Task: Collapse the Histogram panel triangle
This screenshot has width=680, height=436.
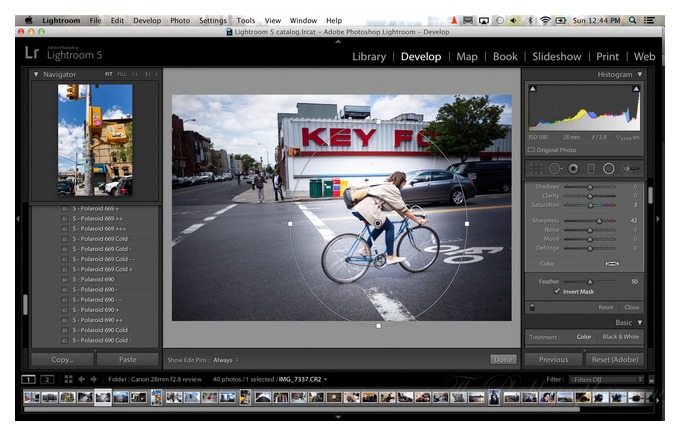Action: pos(640,75)
